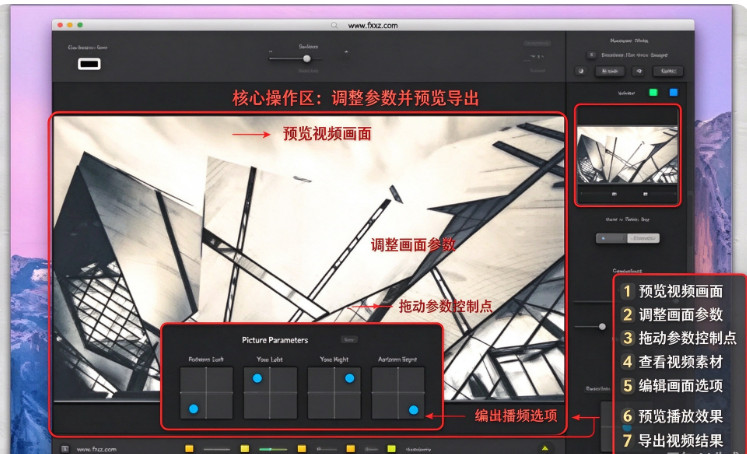
Task: Click the small icon at bottom bar left
Action: (65, 449)
